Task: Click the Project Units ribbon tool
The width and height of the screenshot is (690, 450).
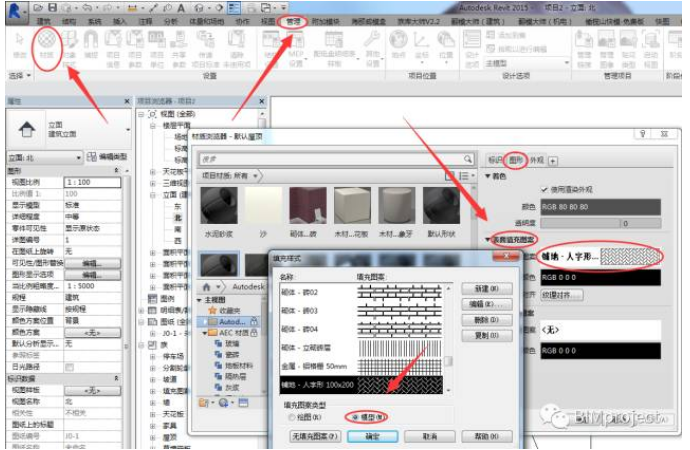Action: tap(157, 48)
